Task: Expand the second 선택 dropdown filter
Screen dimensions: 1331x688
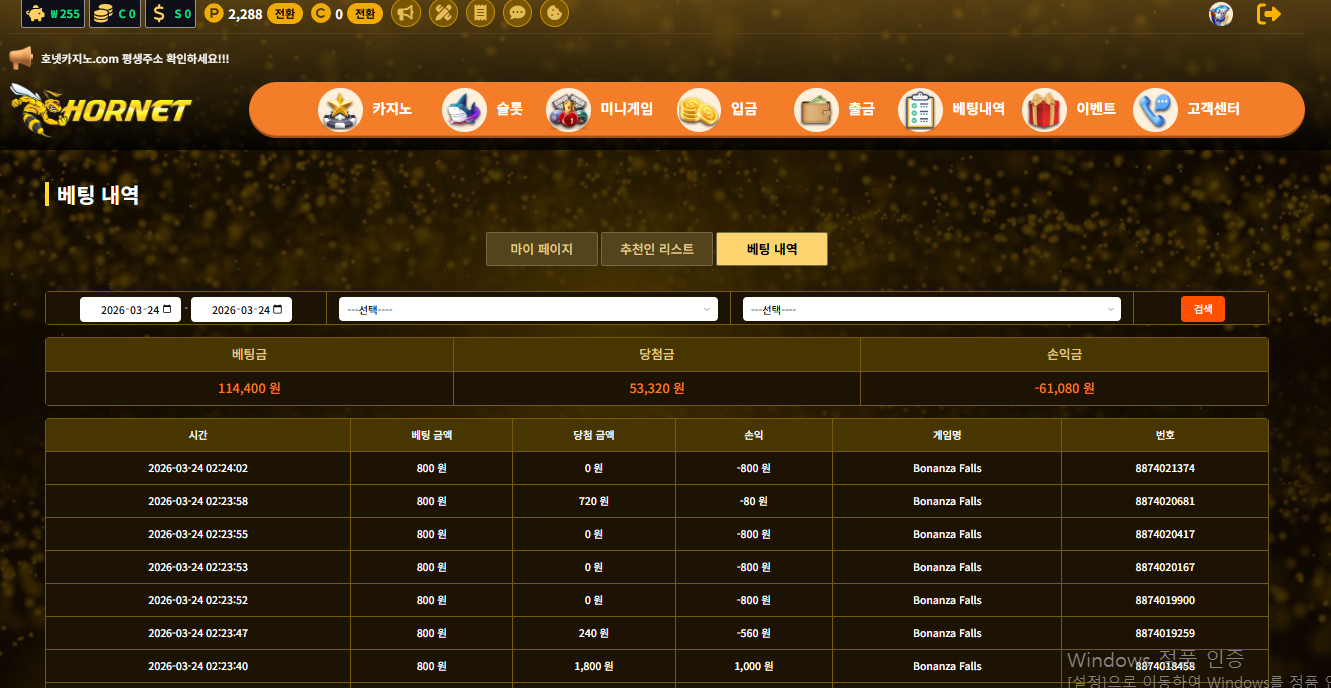Action: pyautogui.click(x=931, y=310)
